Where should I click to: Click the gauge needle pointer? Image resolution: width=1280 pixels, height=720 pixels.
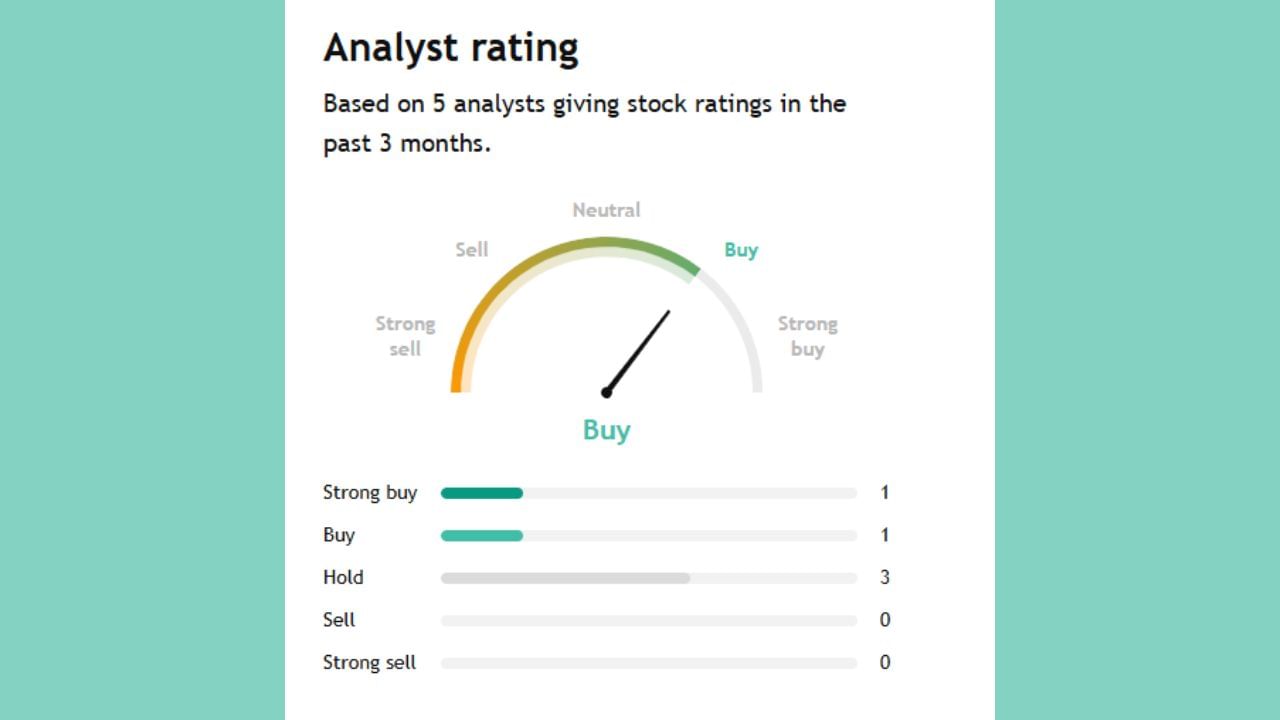pyautogui.click(x=638, y=351)
